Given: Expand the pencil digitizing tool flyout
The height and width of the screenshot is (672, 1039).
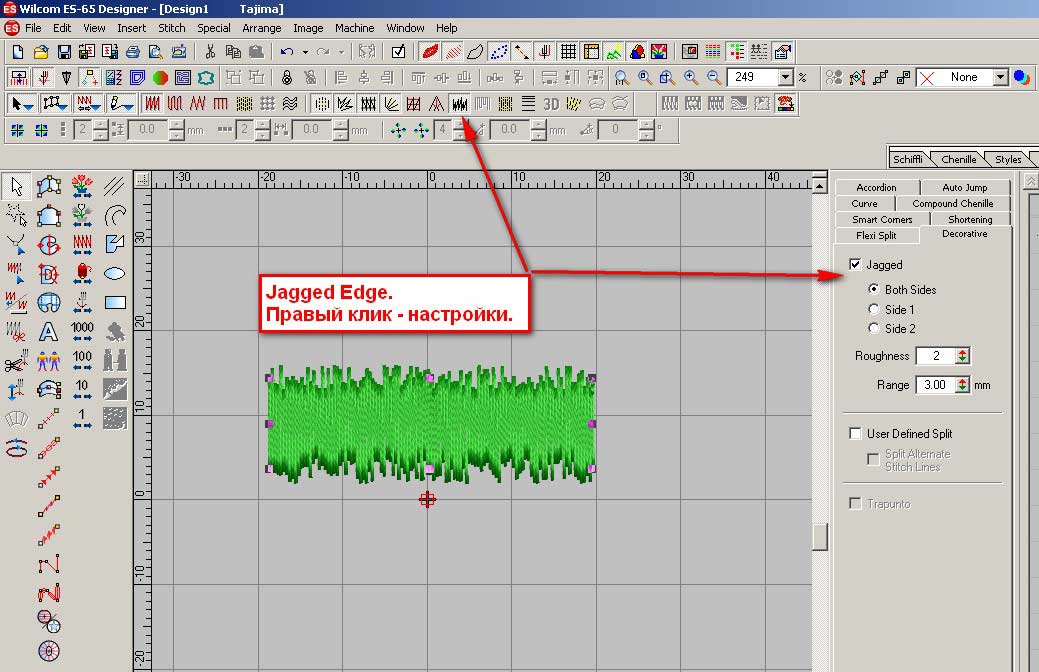Looking at the screenshot, I should pos(130,105).
